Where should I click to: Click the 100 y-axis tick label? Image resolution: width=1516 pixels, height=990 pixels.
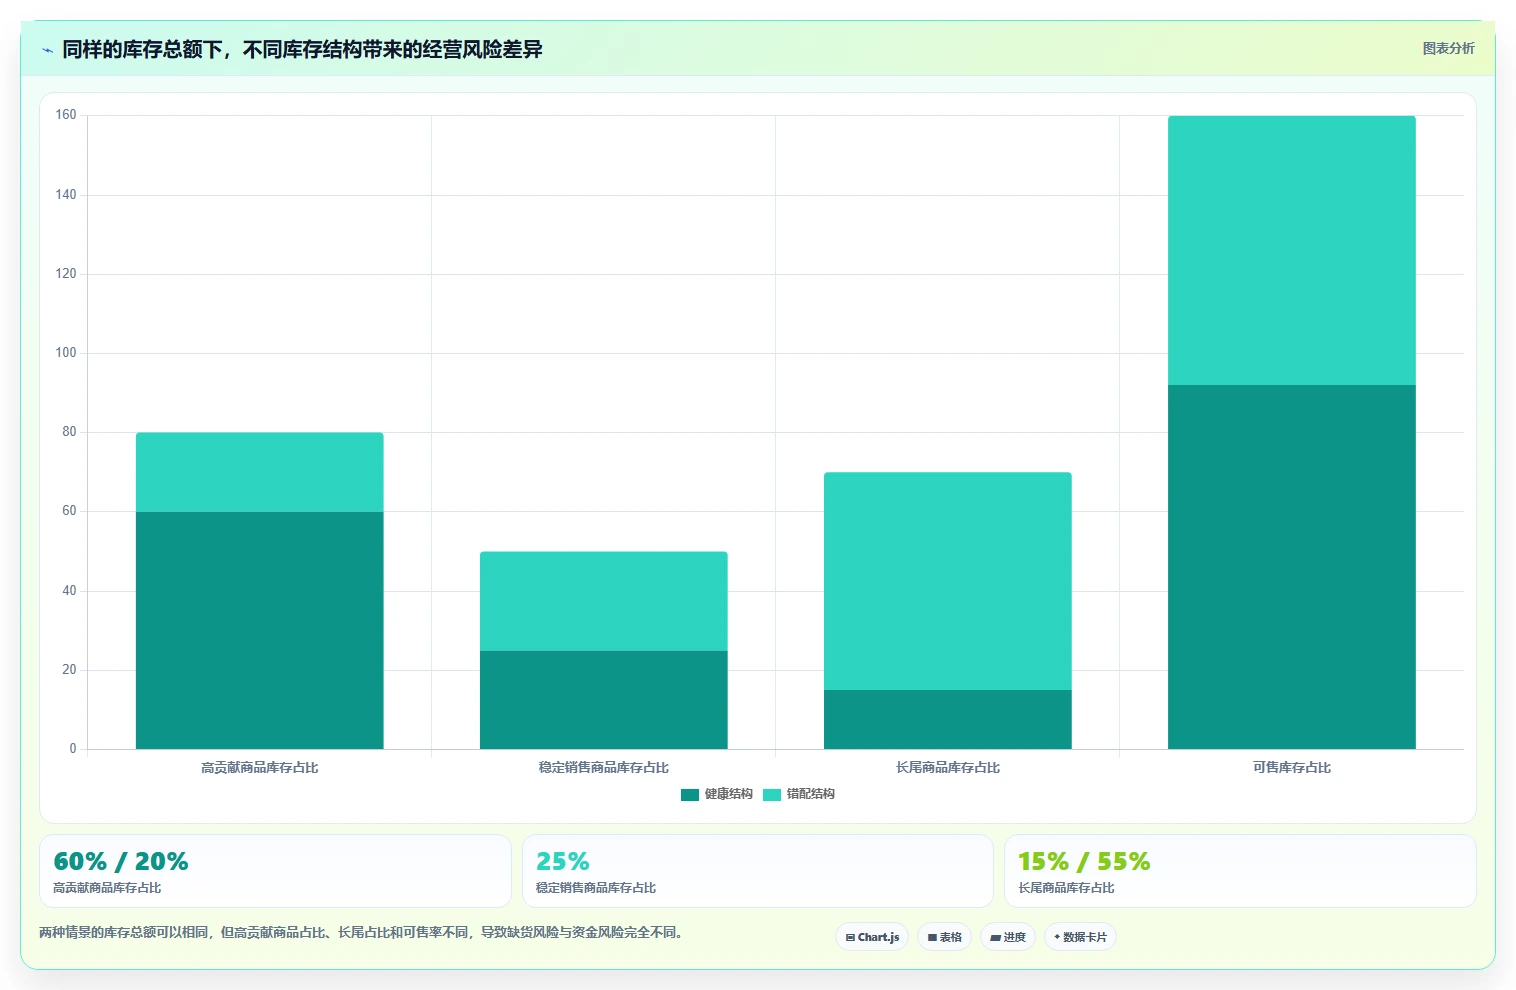coord(66,353)
